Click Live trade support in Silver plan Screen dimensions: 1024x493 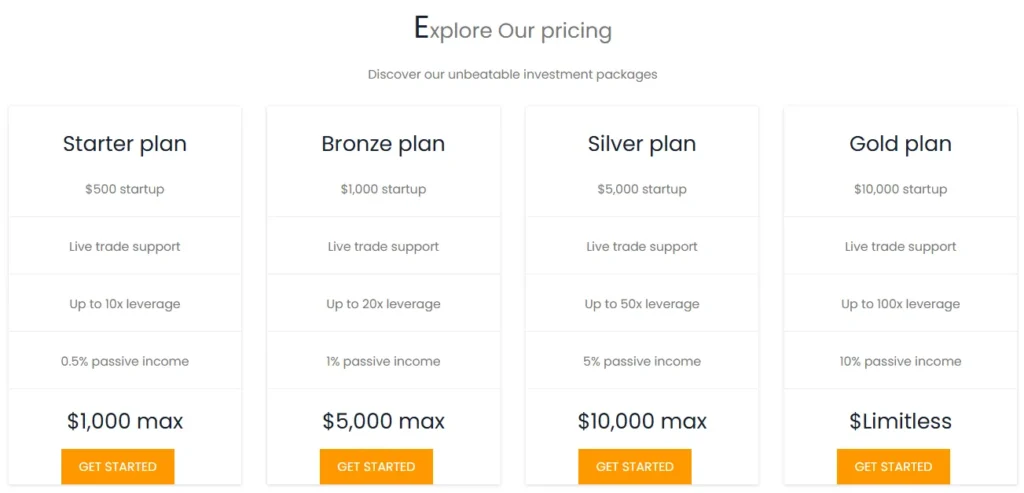(642, 247)
